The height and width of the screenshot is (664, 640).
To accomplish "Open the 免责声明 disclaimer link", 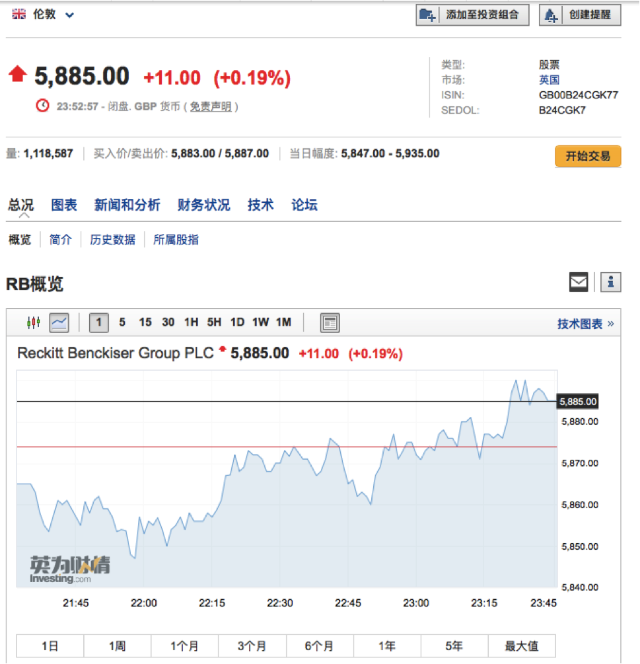I will pos(211,107).
